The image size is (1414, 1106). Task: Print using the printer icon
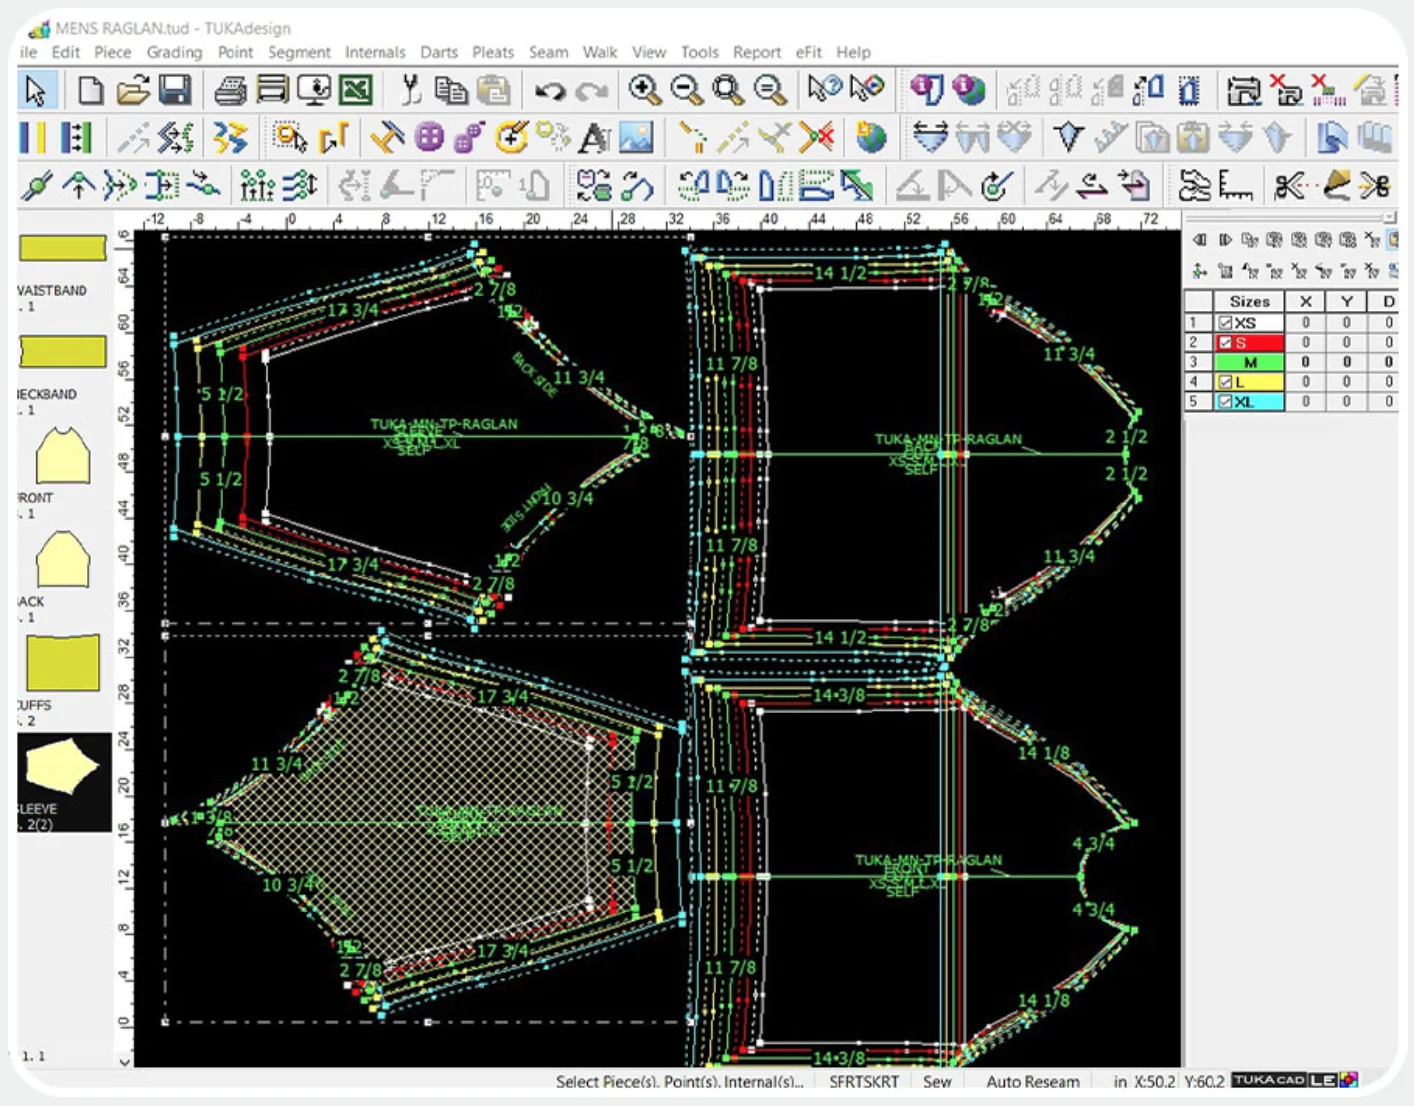[x=230, y=91]
